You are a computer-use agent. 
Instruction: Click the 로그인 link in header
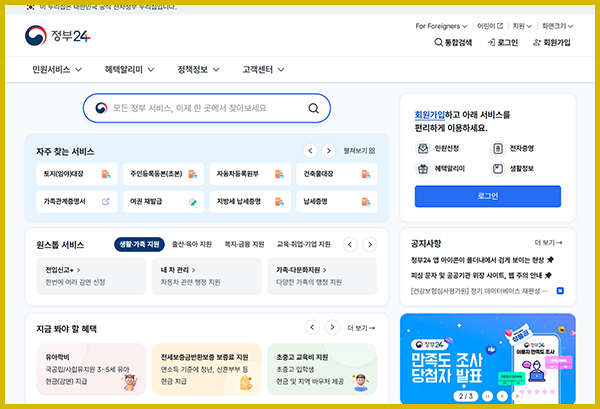click(502, 42)
